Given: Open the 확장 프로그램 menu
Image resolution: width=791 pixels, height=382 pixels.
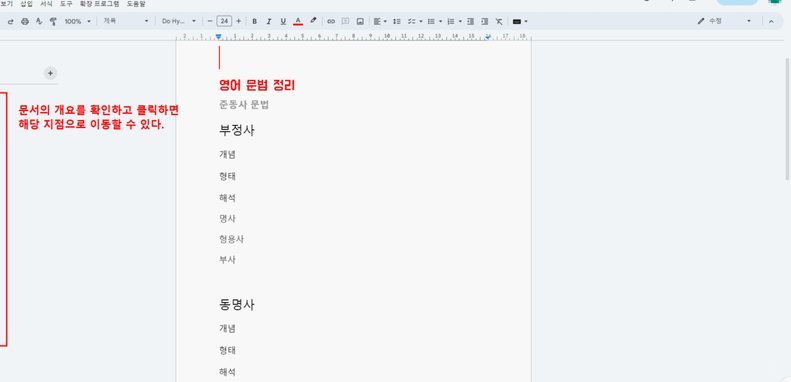Looking at the screenshot, I should pyautogui.click(x=99, y=4).
